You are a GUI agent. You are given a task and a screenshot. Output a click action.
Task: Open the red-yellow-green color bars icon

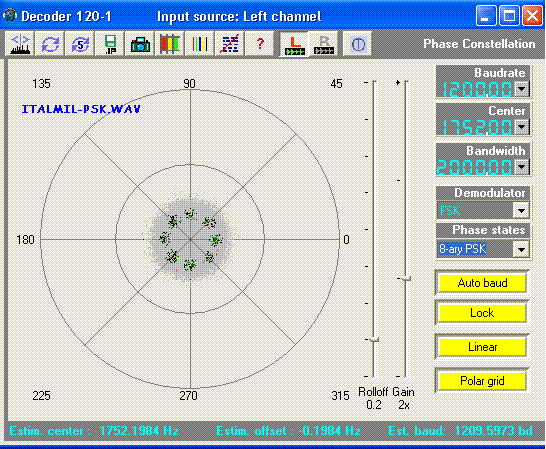click(170, 44)
